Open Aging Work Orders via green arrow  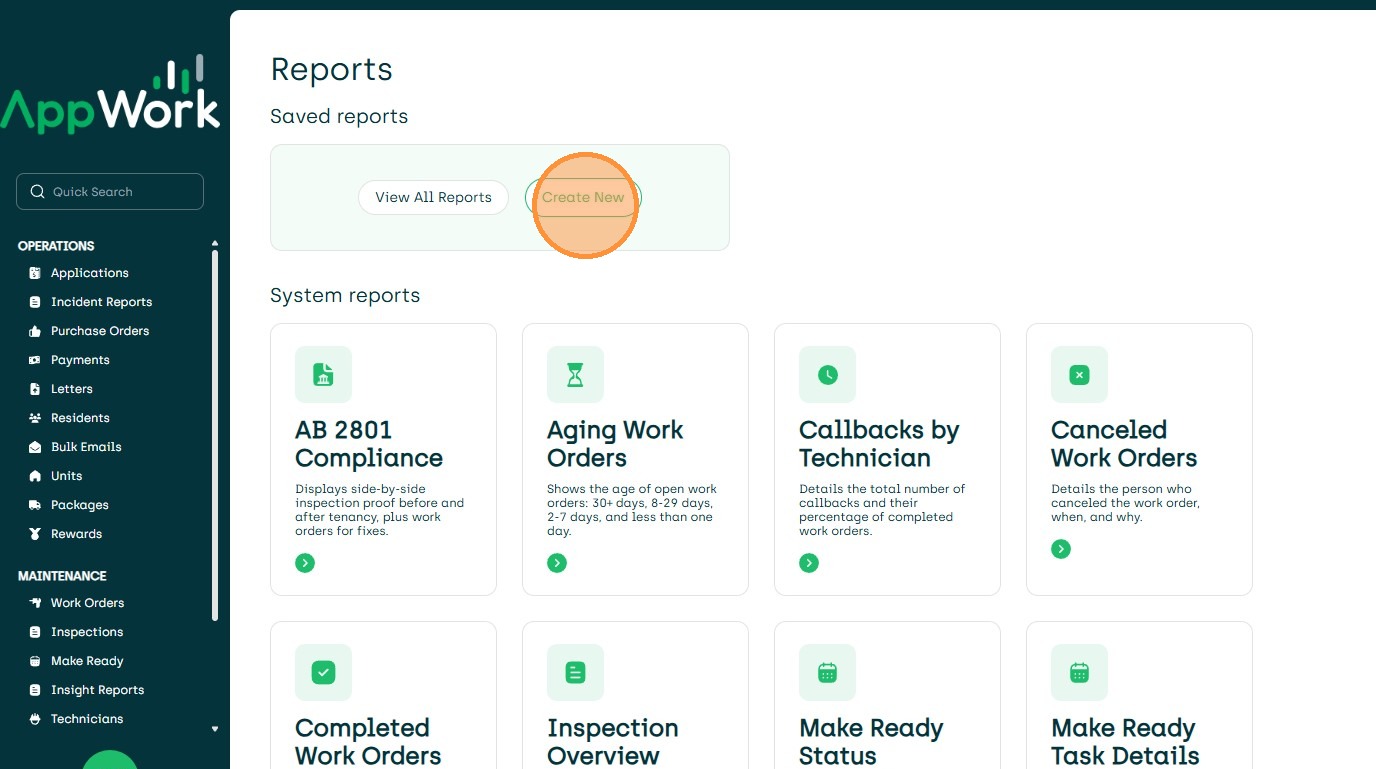click(x=557, y=563)
